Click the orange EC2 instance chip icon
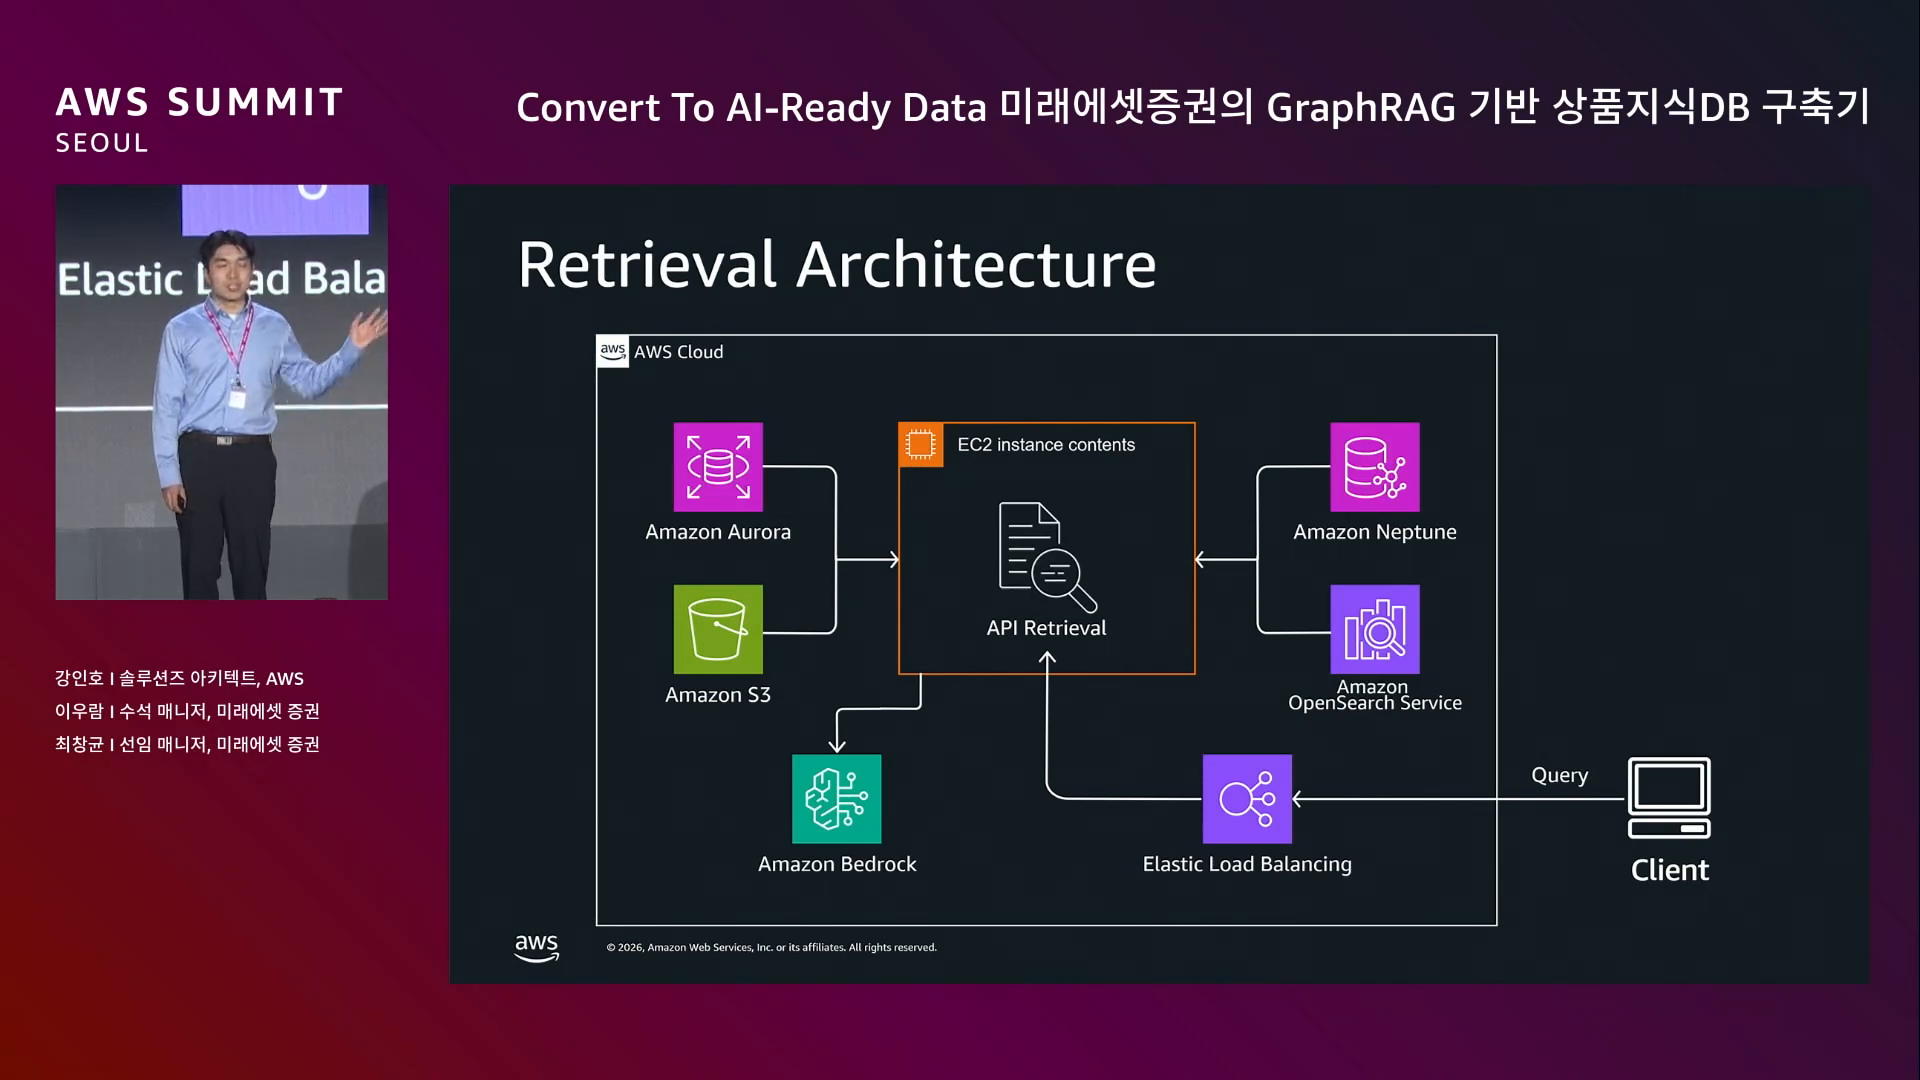The image size is (1920, 1080). pos(920,444)
